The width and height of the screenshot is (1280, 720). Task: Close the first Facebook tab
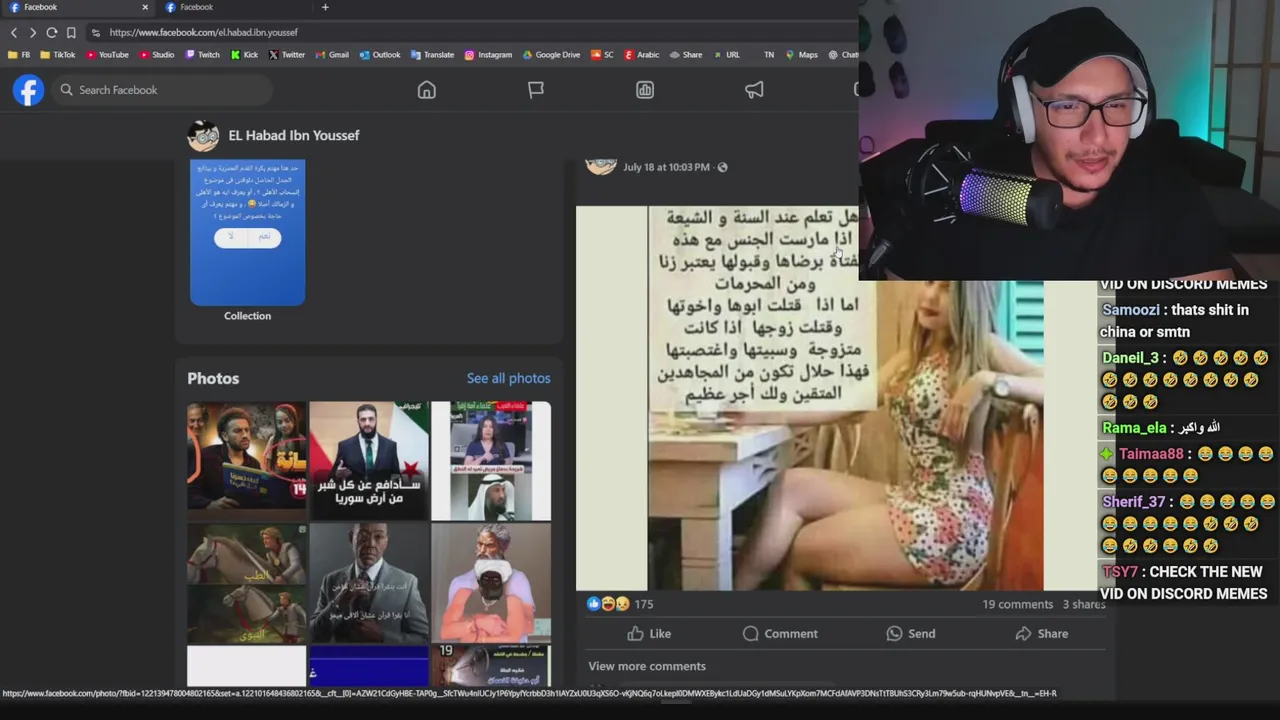(x=145, y=7)
